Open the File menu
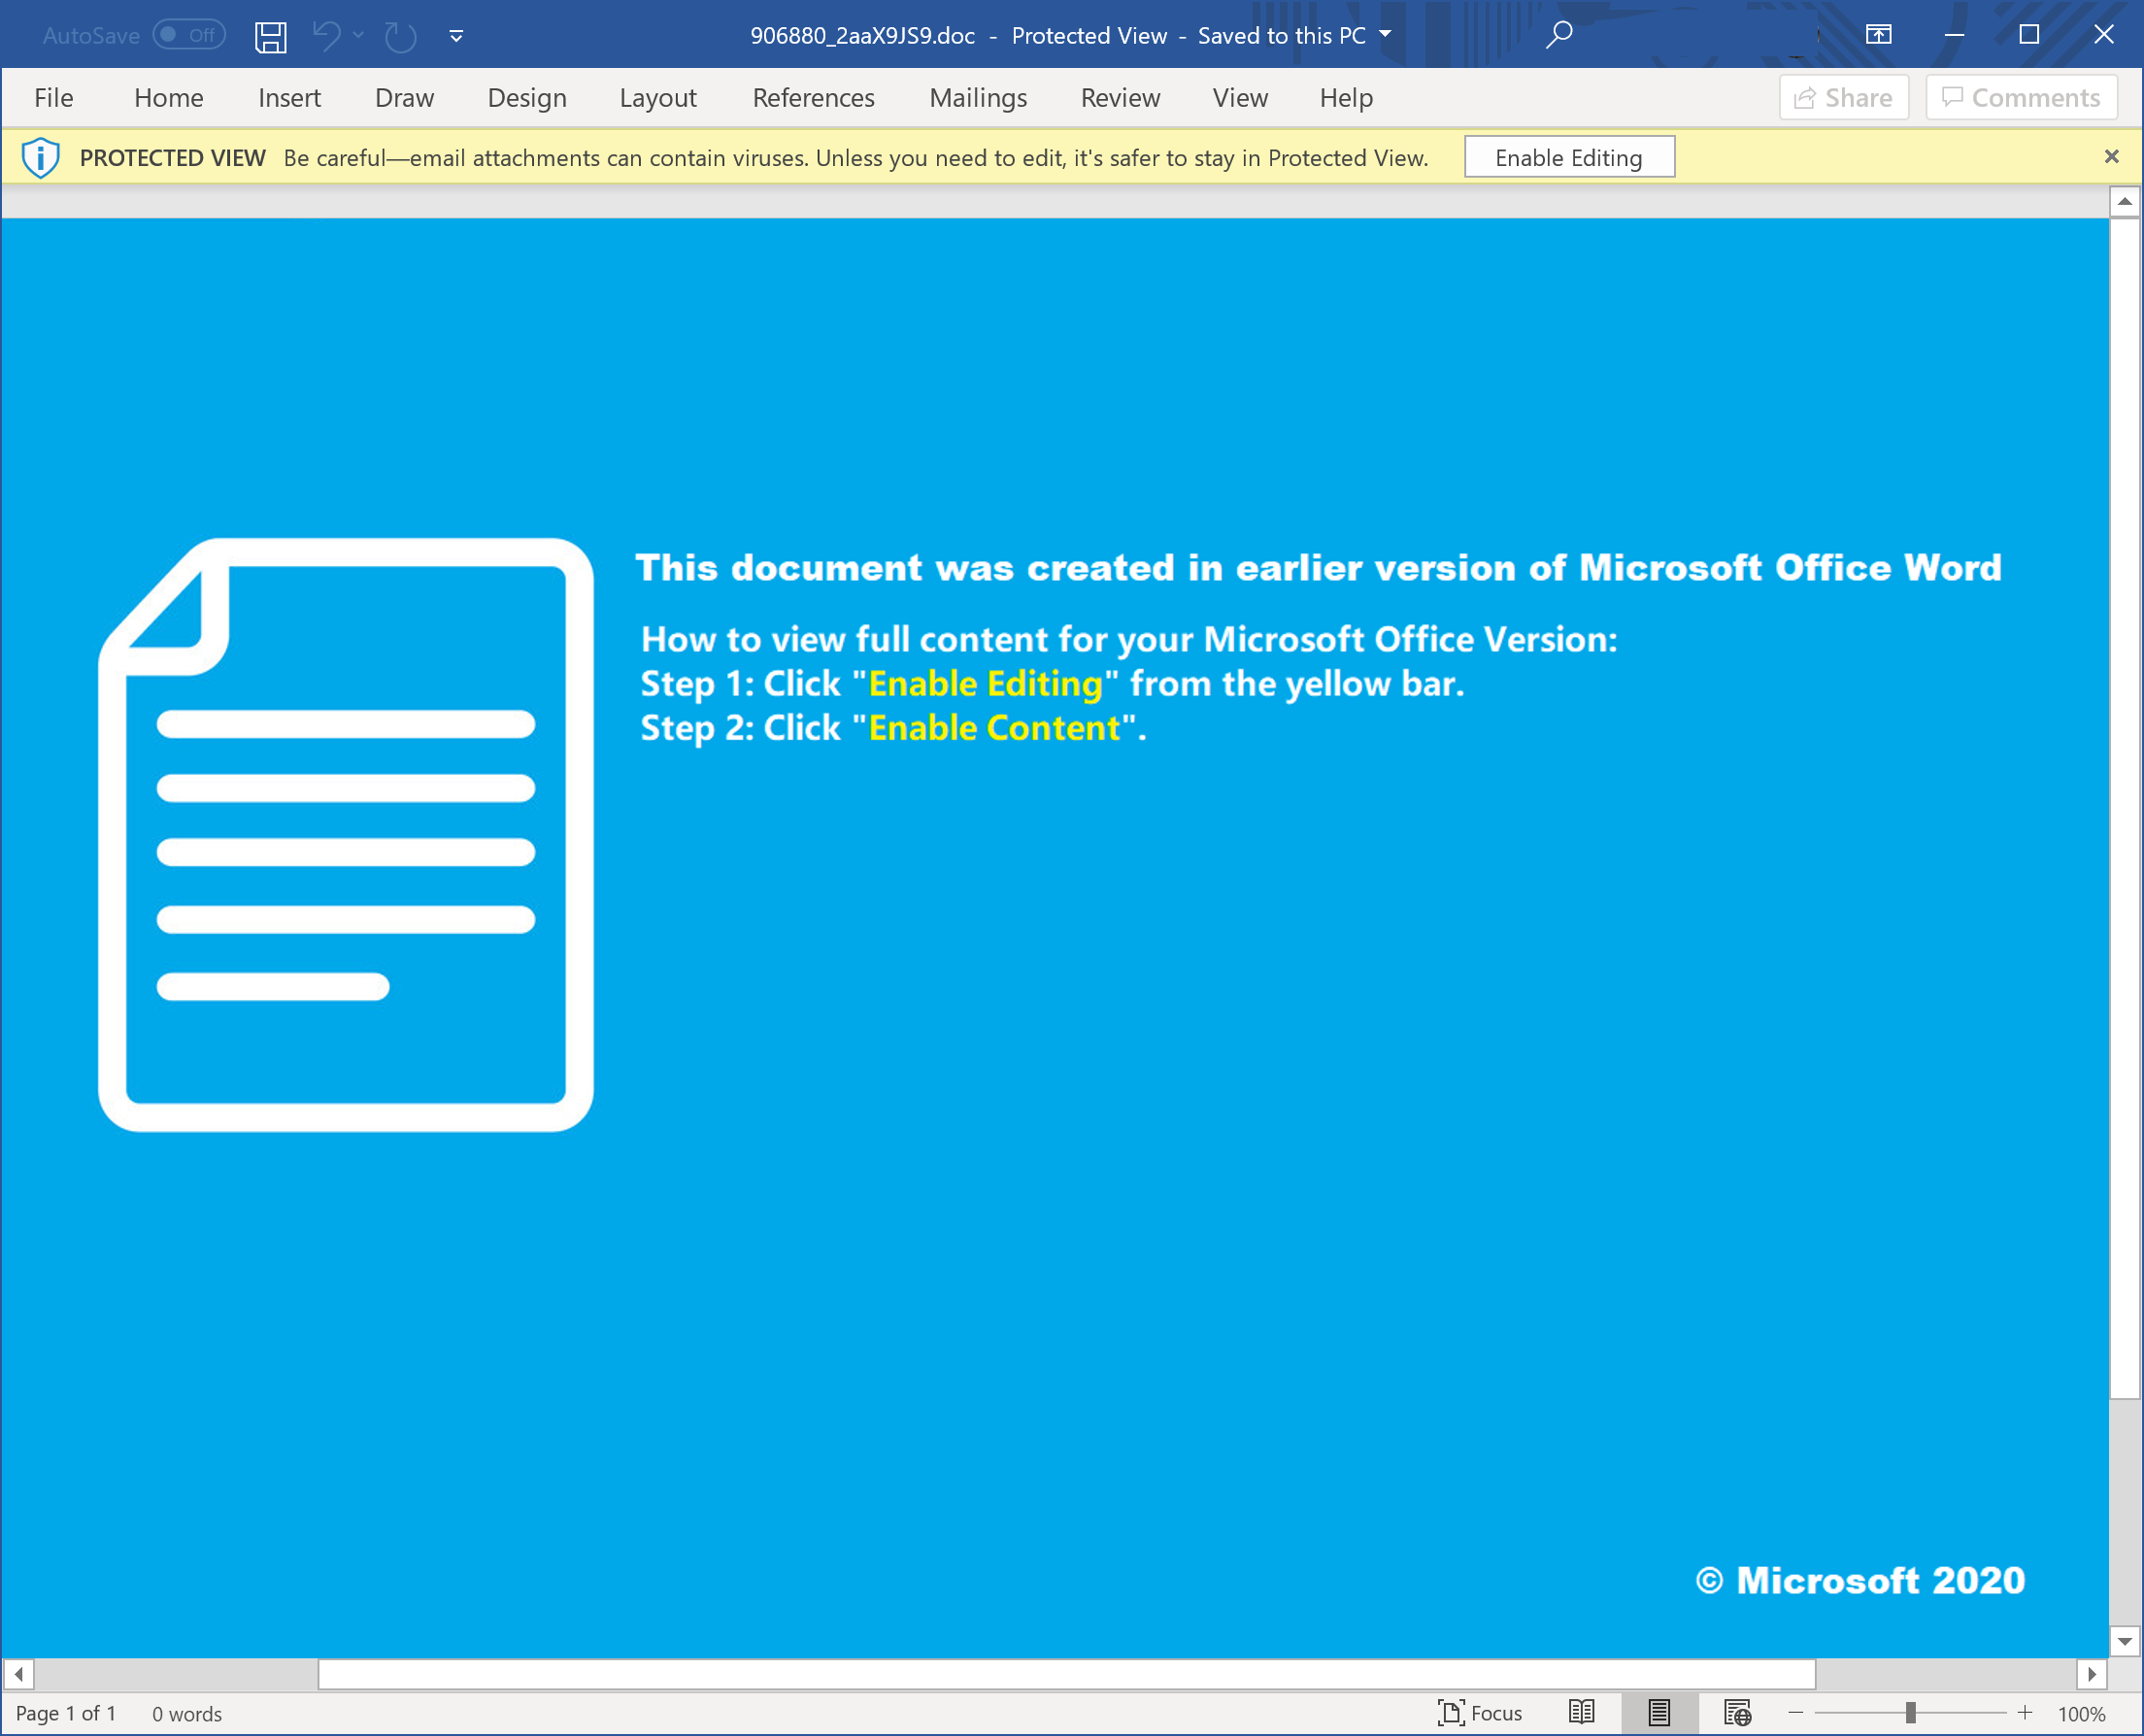Viewport: 2144px width, 1736px height. pos(53,98)
